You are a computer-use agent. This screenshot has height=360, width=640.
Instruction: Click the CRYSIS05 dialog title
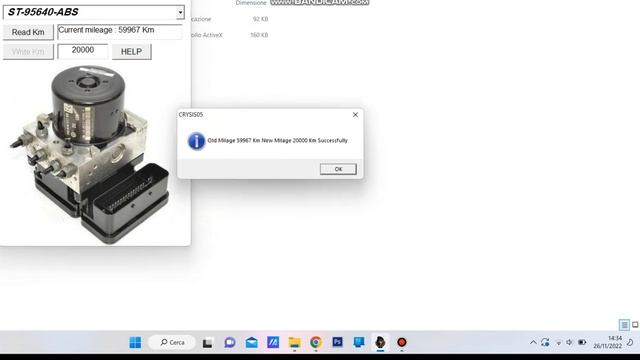[191, 115]
